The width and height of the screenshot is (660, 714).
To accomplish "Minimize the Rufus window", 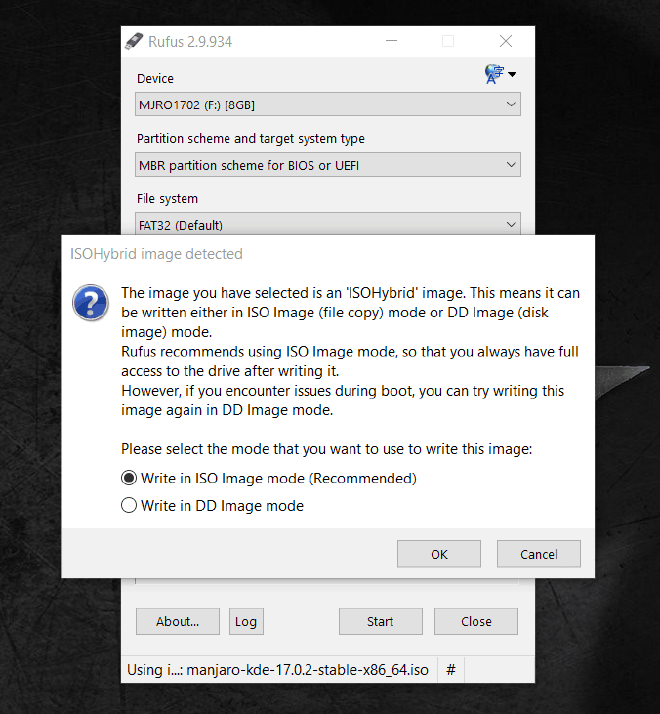I will [x=391, y=41].
